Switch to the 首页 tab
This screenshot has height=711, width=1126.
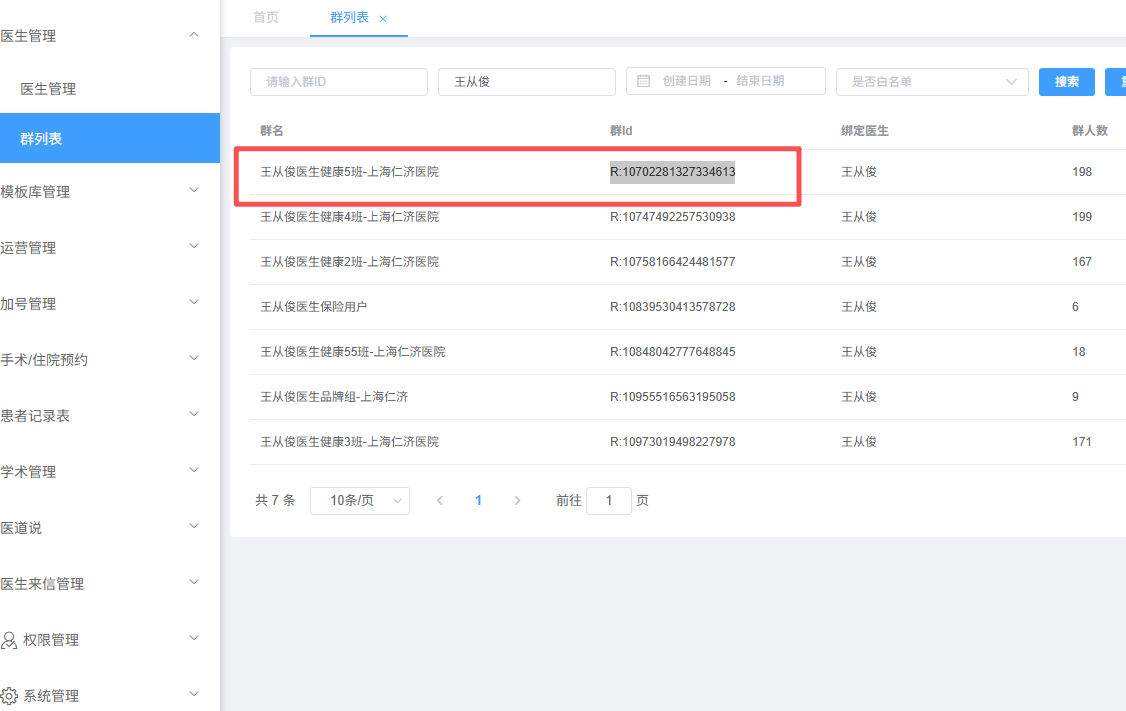pos(266,18)
